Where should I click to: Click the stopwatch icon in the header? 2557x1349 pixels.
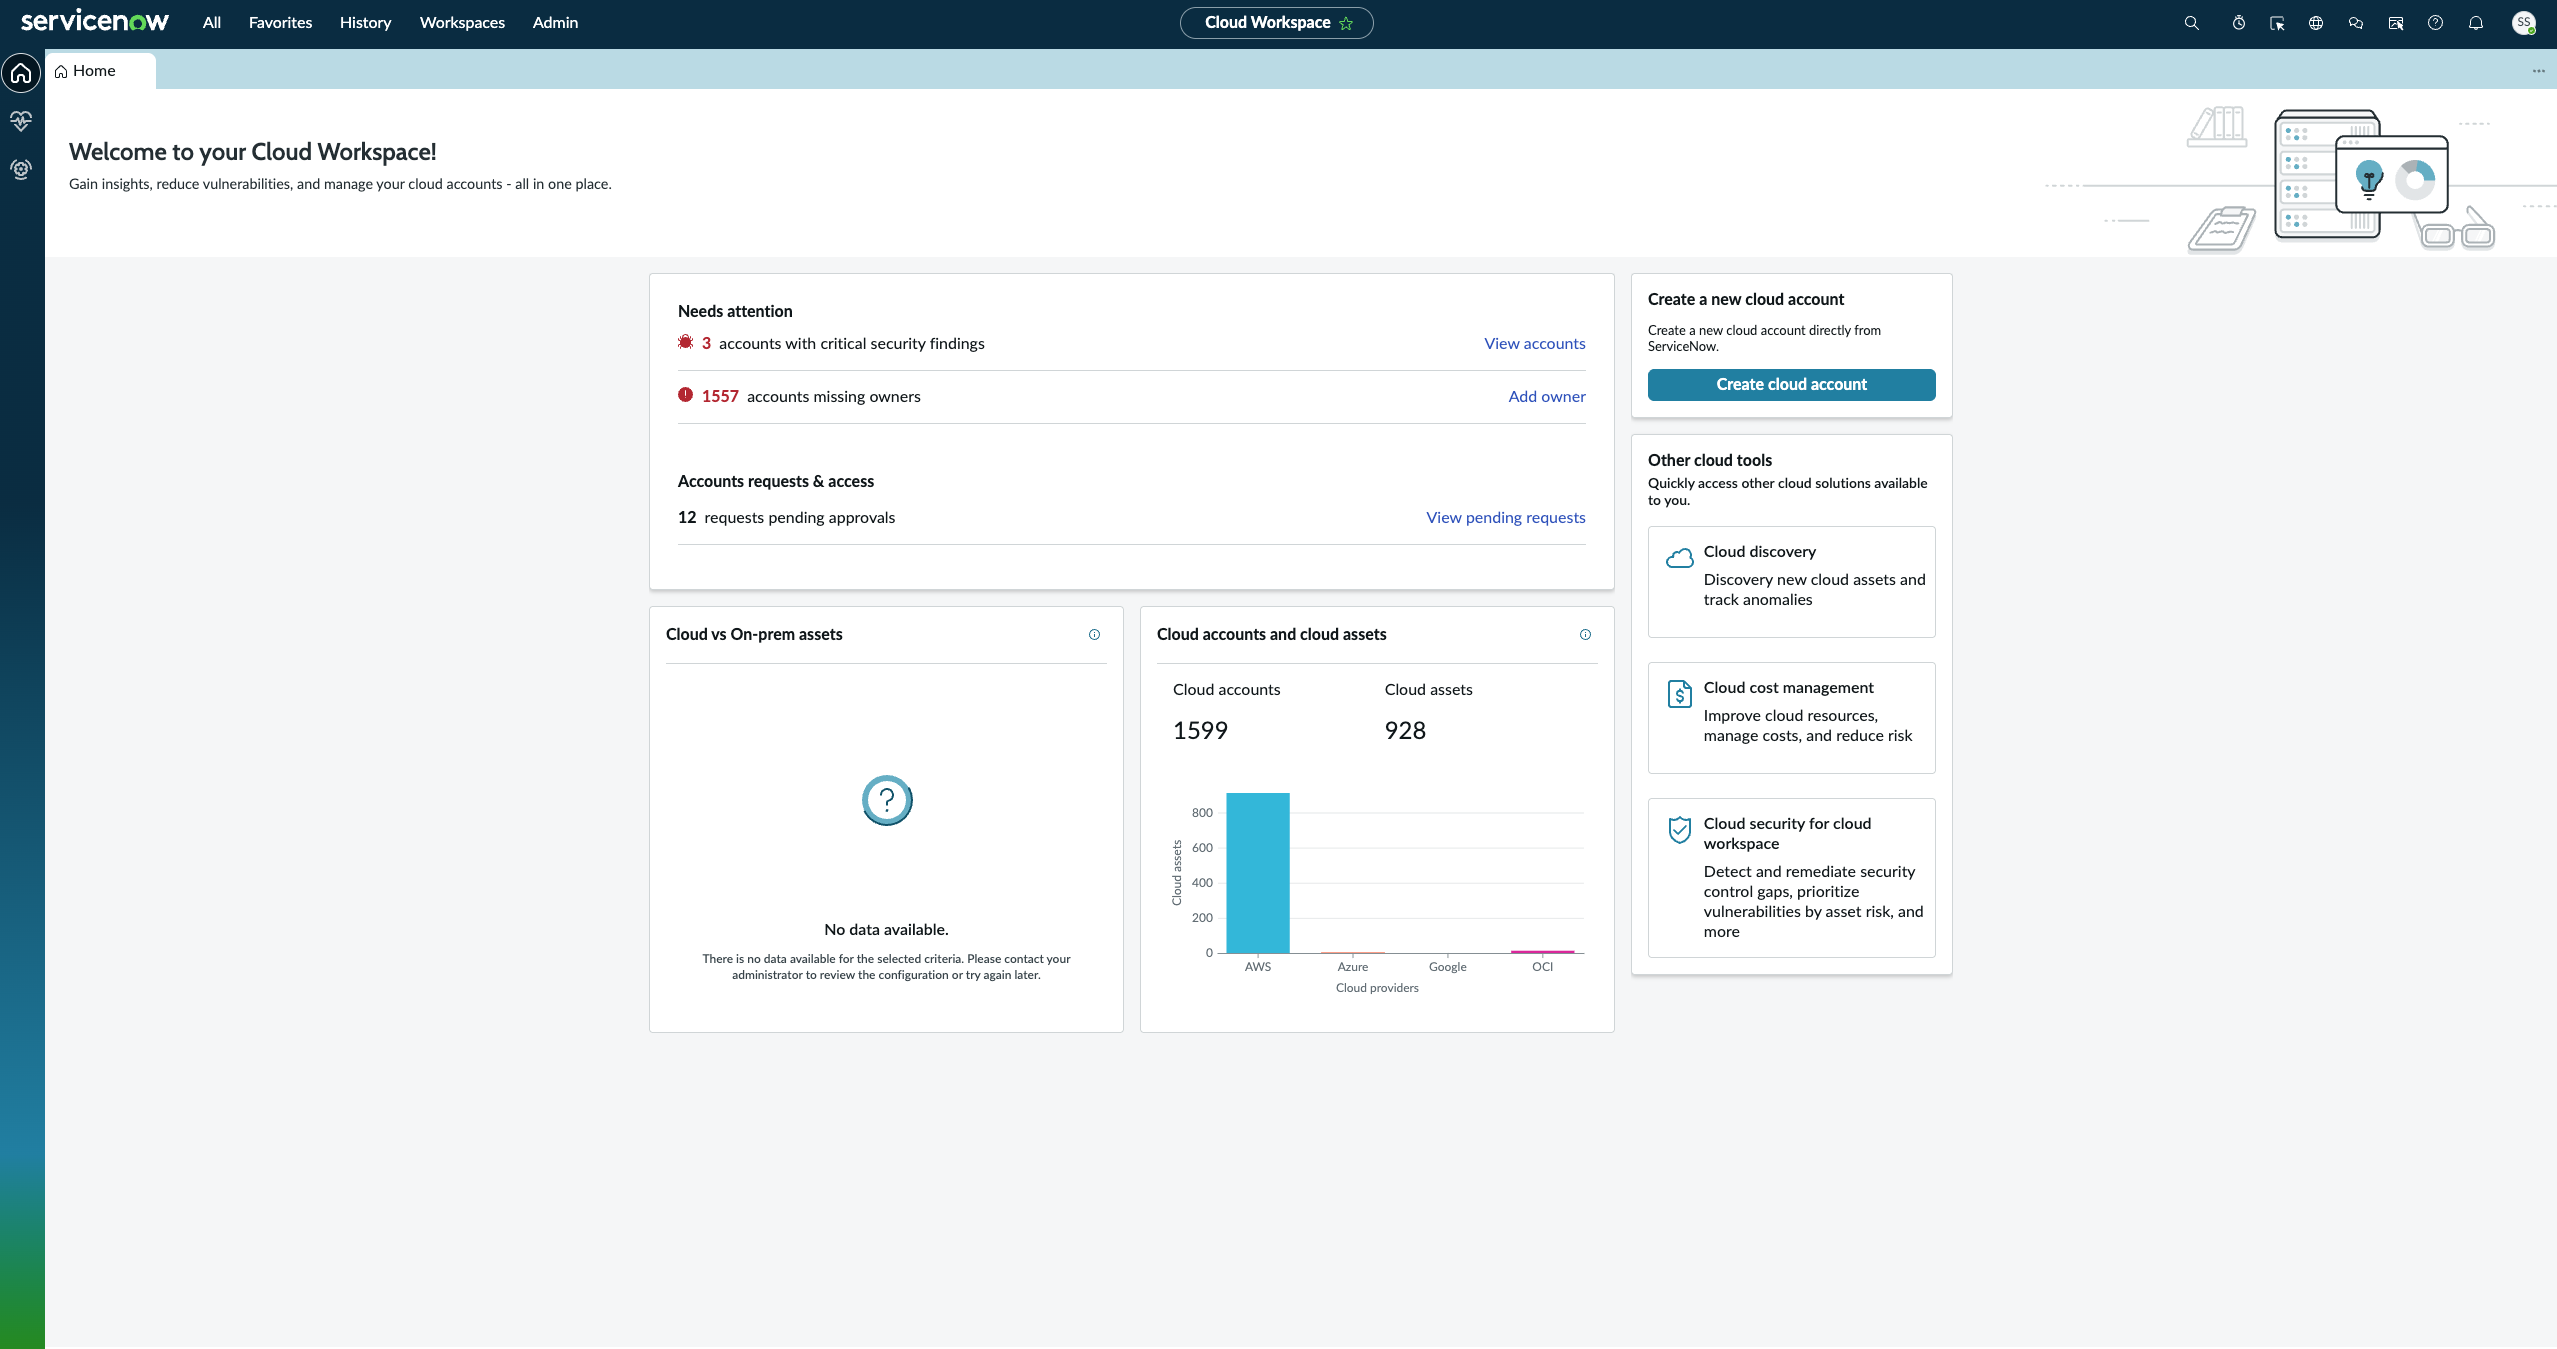coord(2239,23)
